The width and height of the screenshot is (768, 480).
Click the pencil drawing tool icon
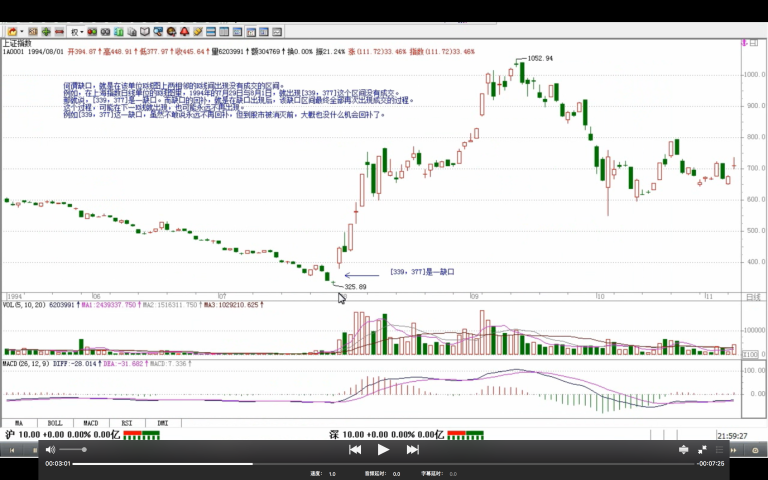pos(197,32)
